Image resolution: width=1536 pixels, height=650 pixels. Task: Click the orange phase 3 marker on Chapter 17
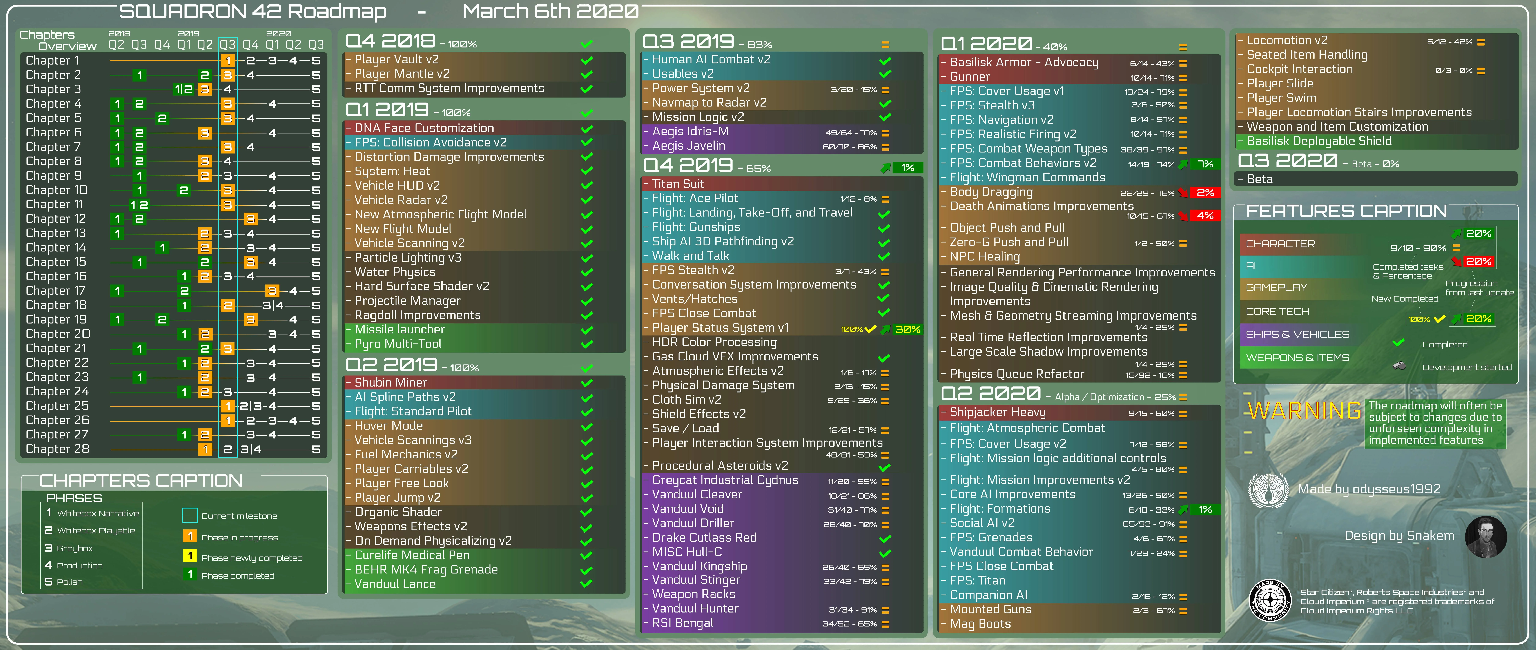(x=271, y=291)
